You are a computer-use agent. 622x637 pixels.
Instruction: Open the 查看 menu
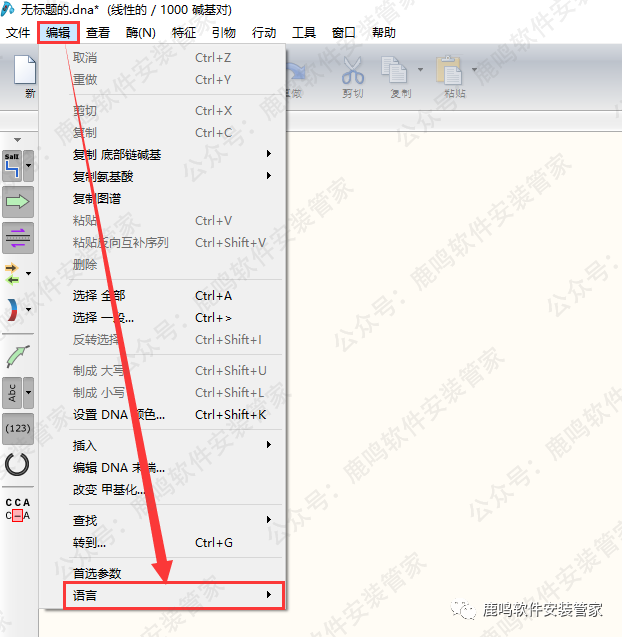[98, 32]
